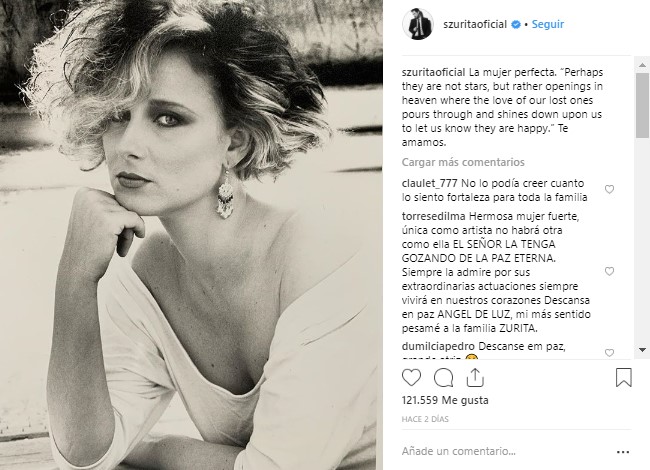Expand with Cargar más comentarios
The width and height of the screenshot is (650, 470).
461,162
